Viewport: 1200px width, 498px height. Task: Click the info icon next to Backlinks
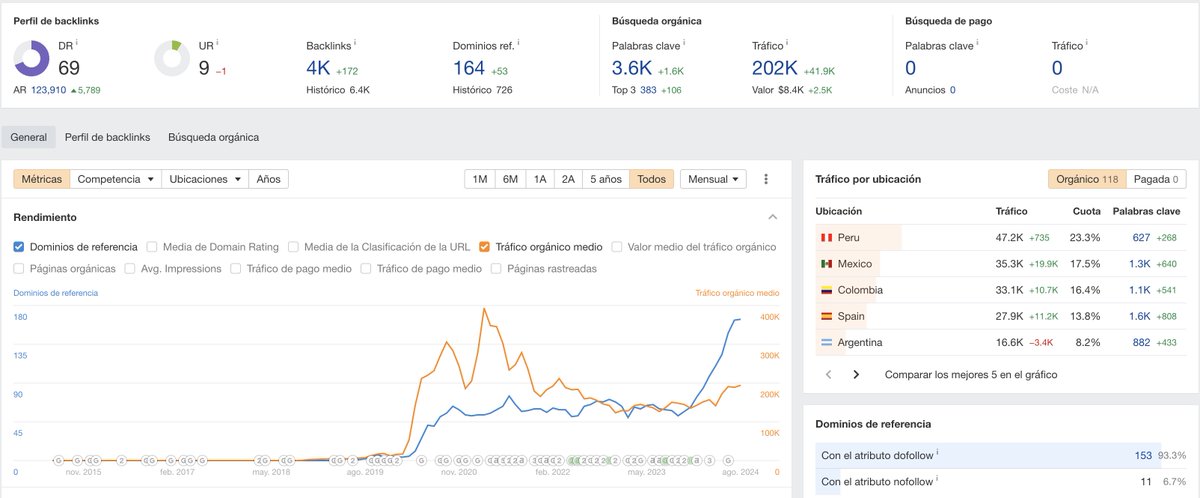(x=355, y=43)
